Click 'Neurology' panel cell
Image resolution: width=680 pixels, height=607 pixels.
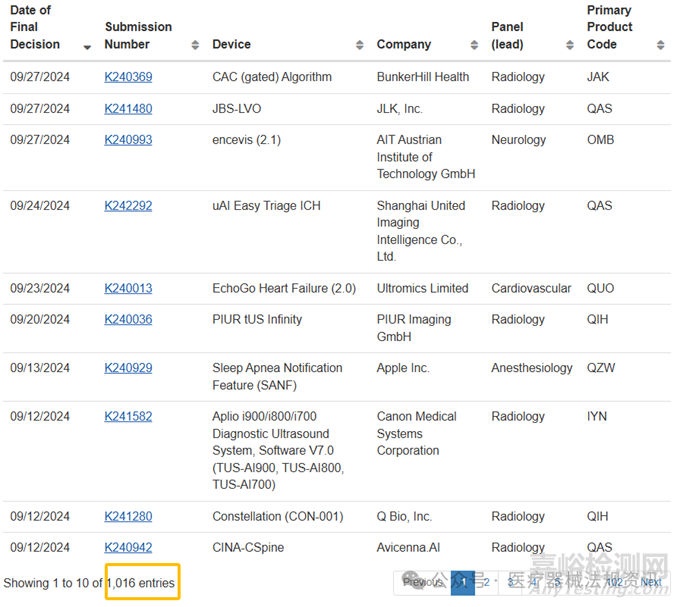pos(519,140)
